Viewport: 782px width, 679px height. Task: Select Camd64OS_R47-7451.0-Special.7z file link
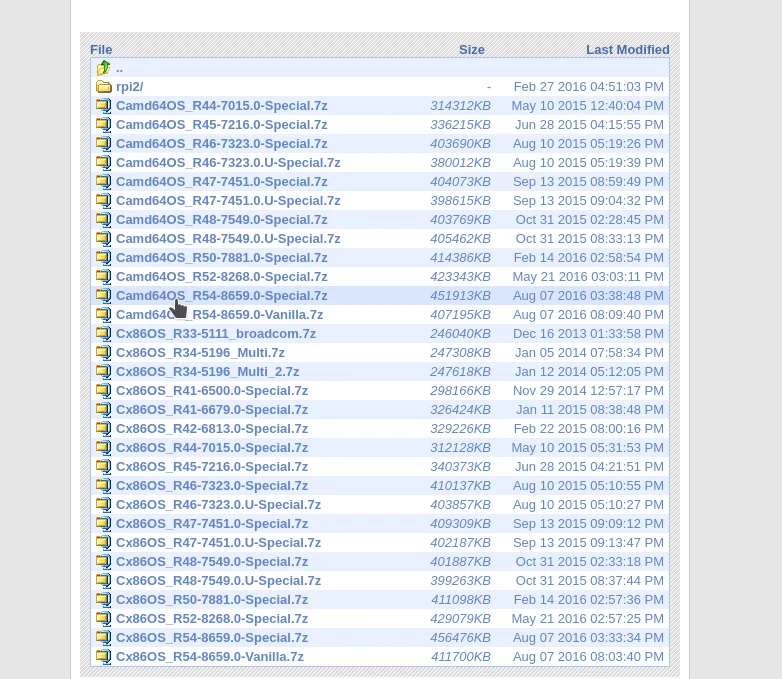[x=221, y=182]
